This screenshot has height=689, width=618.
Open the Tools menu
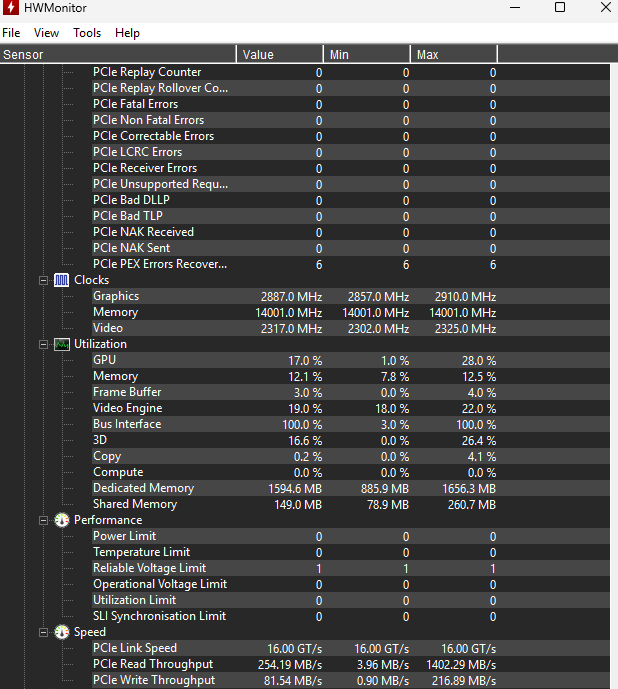tap(87, 33)
